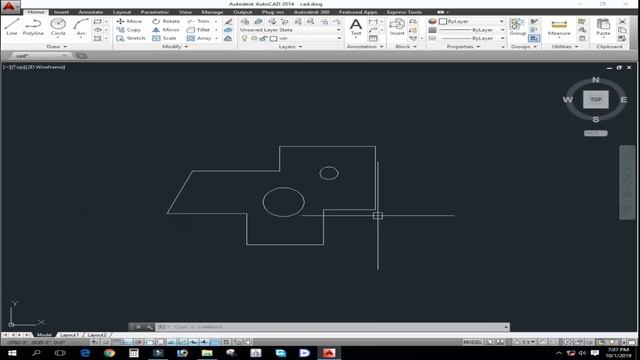The height and width of the screenshot is (360, 640).
Task: Activate the Rotate command
Action: pyautogui.click(x=166, y=21)
